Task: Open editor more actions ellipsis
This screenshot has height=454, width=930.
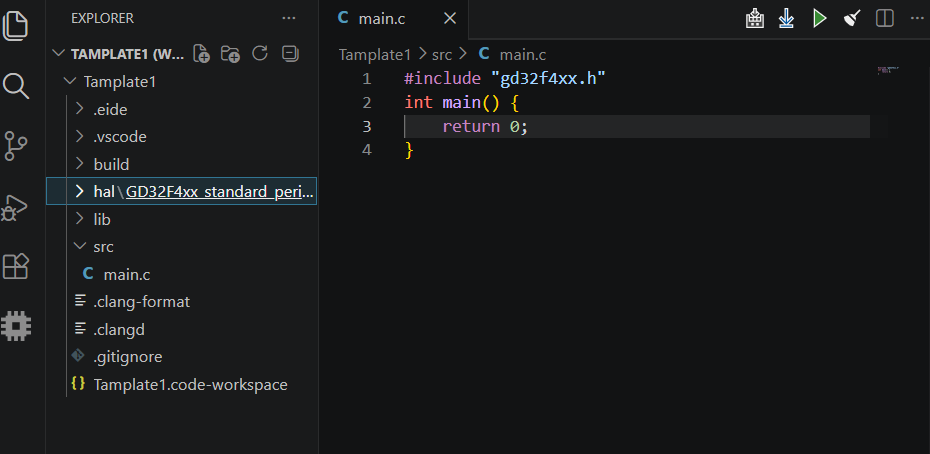Action: click(x=917, y=18)
